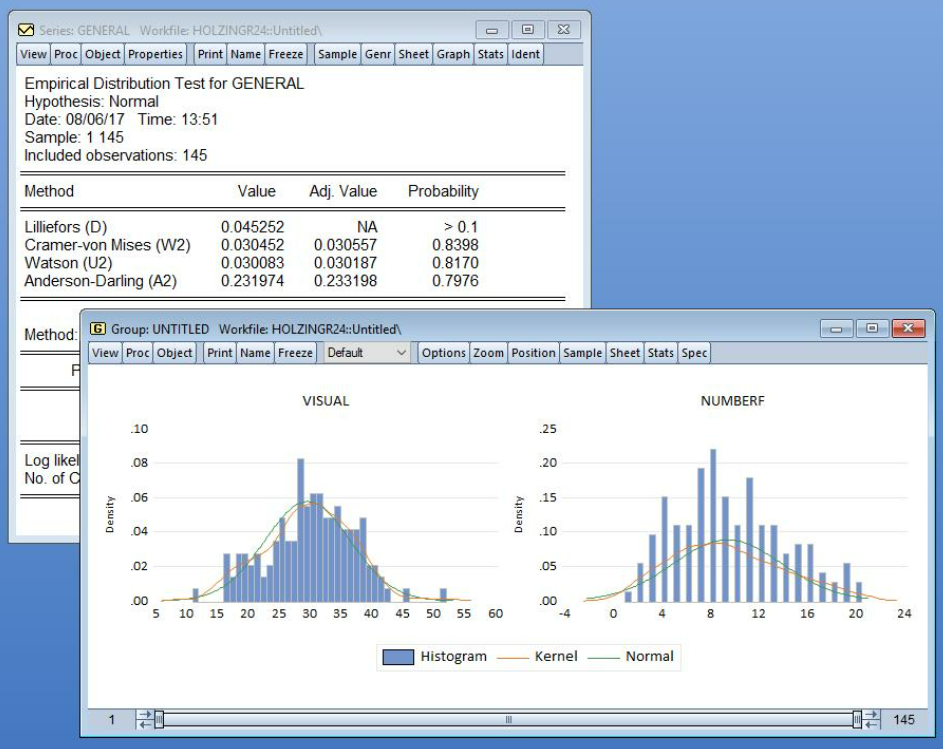This screenshot has width=943, height=749.
Task: Click the blue Histogram legend swatch
Action: click(x=398, y=657)
